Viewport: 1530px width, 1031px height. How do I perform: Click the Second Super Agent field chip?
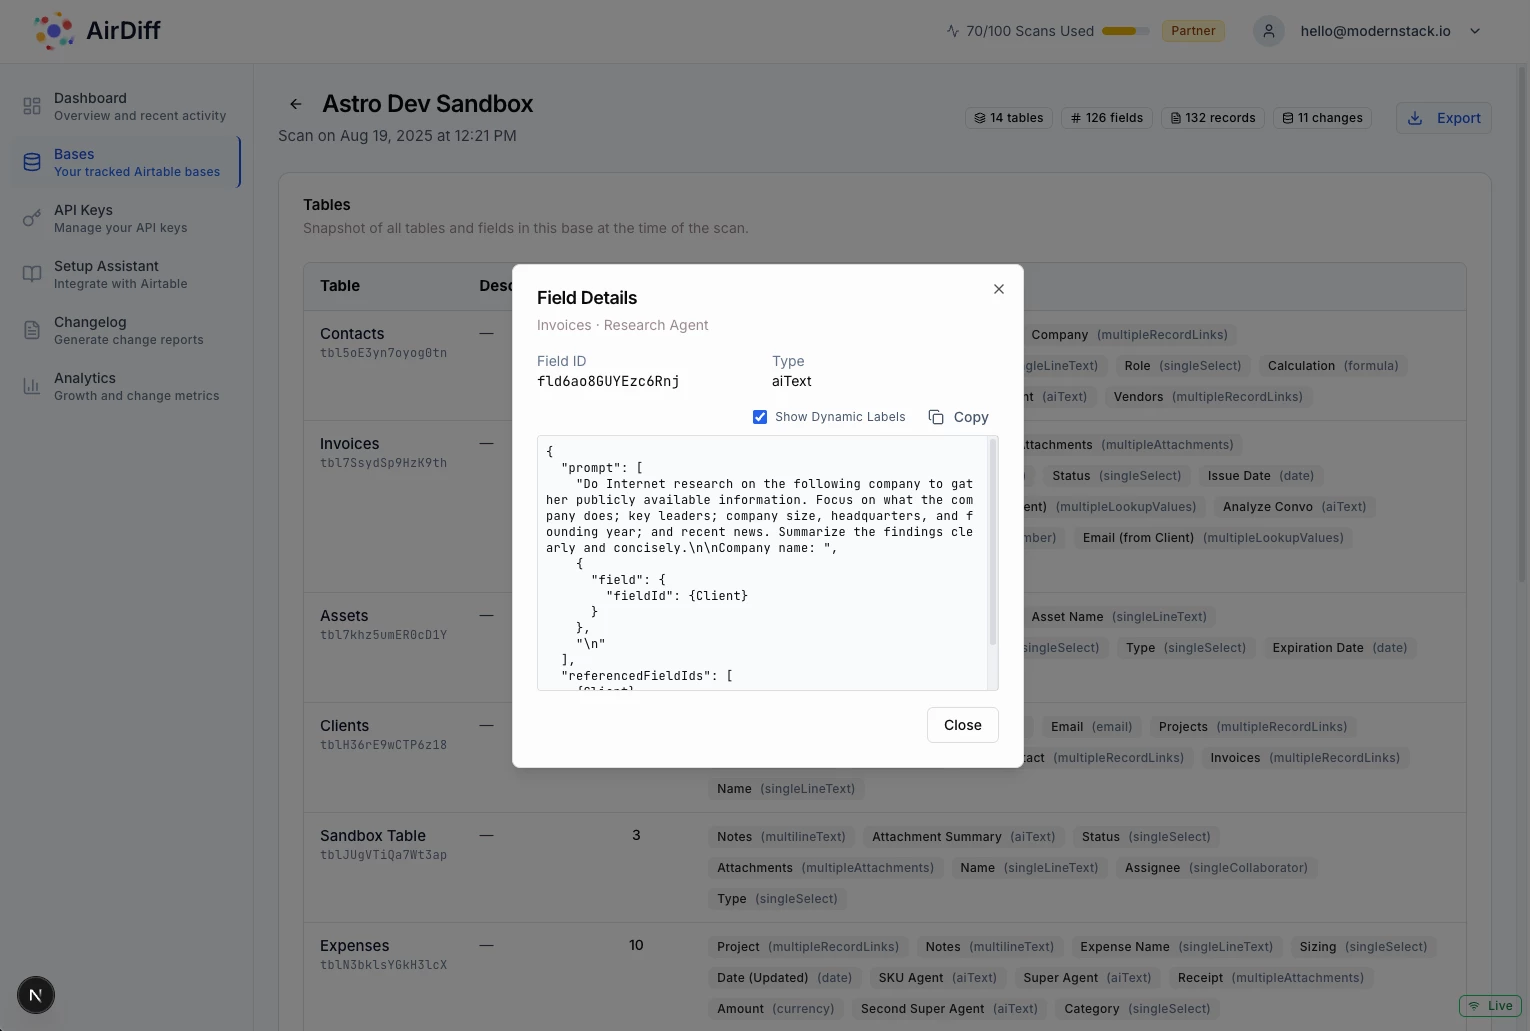949,1009
